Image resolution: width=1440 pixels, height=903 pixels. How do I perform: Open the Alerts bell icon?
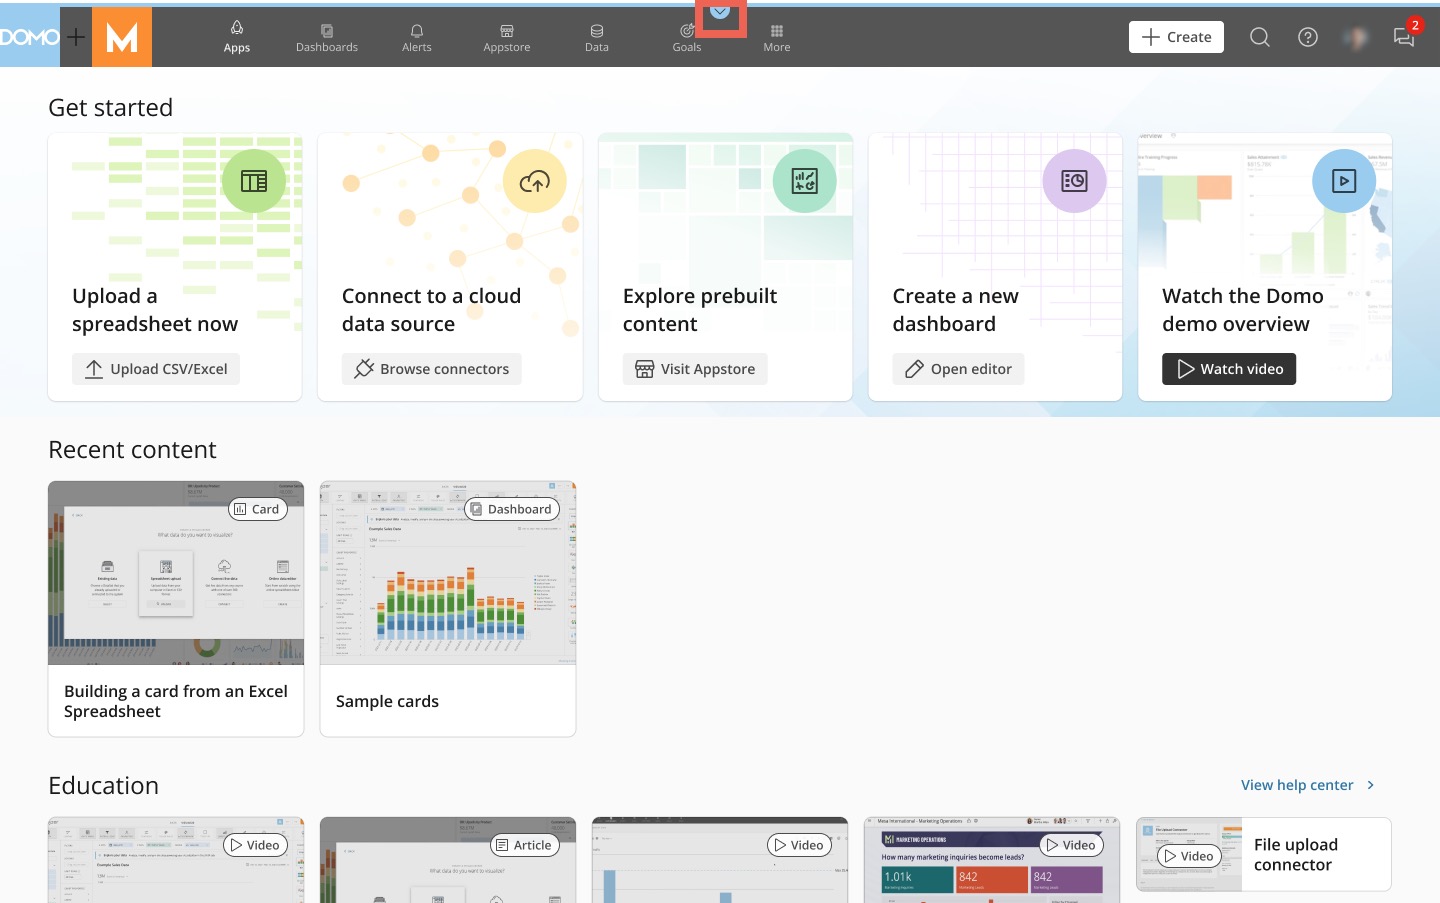pyautogui.click(x=417, y=30)
